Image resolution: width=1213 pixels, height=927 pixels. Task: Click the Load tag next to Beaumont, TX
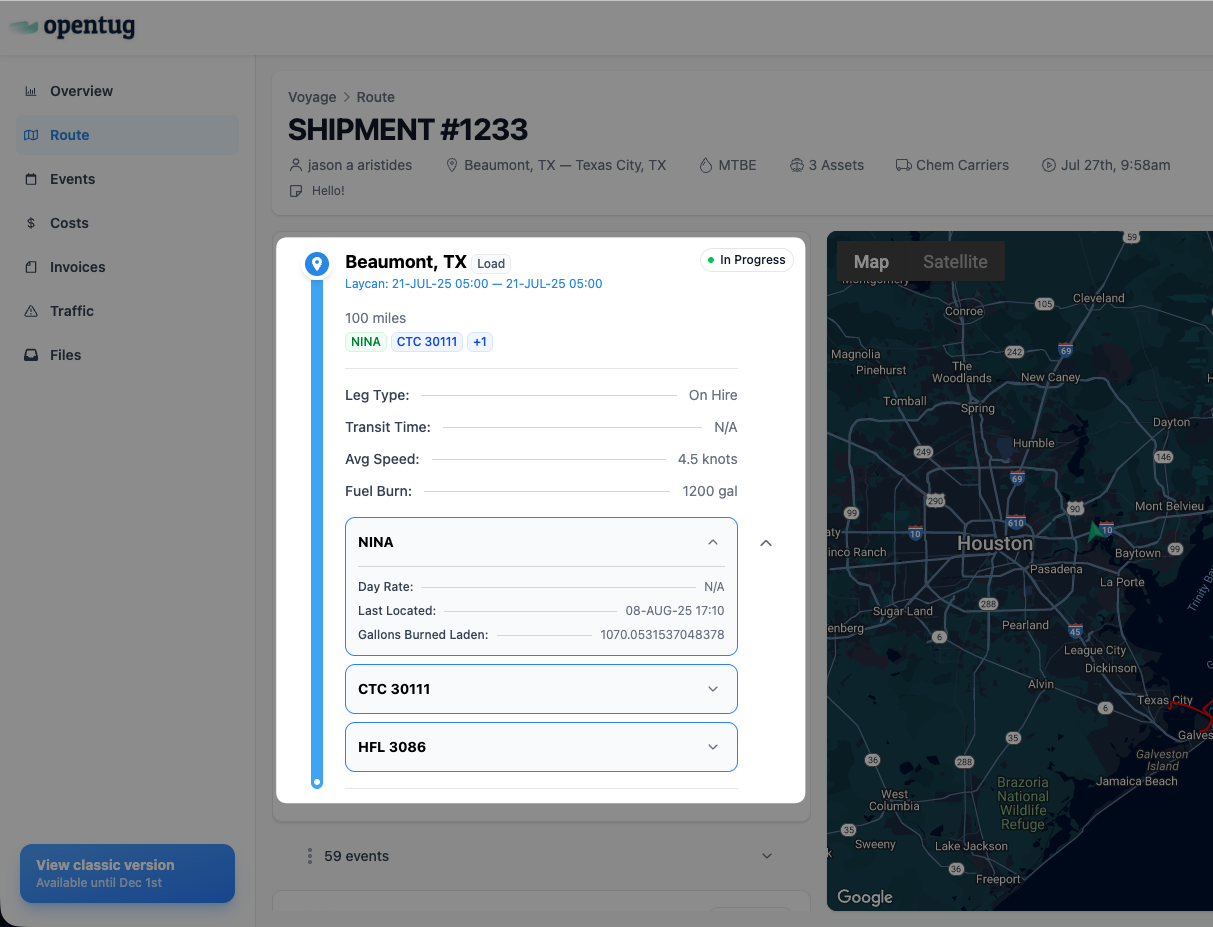491,264
